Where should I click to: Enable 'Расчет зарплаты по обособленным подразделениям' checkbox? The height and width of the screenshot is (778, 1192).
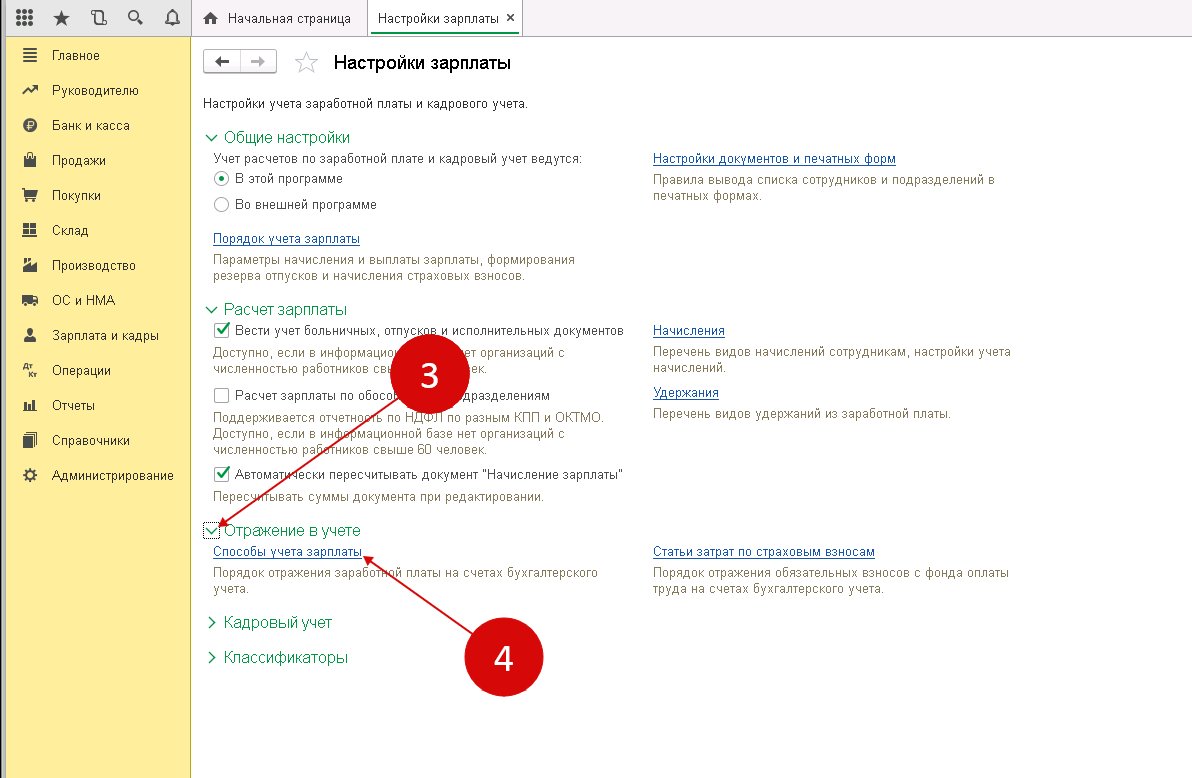[222, 395]
